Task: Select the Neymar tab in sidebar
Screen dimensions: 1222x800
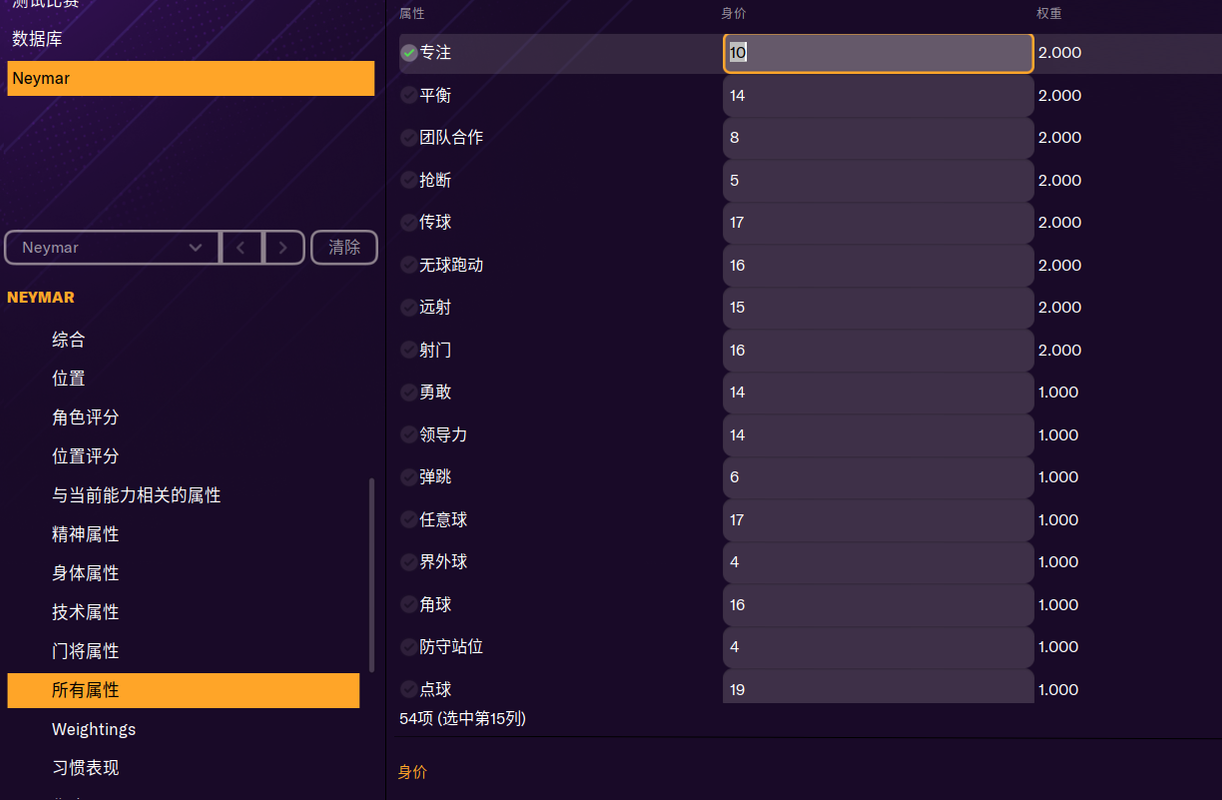Action: pos(191,79)
